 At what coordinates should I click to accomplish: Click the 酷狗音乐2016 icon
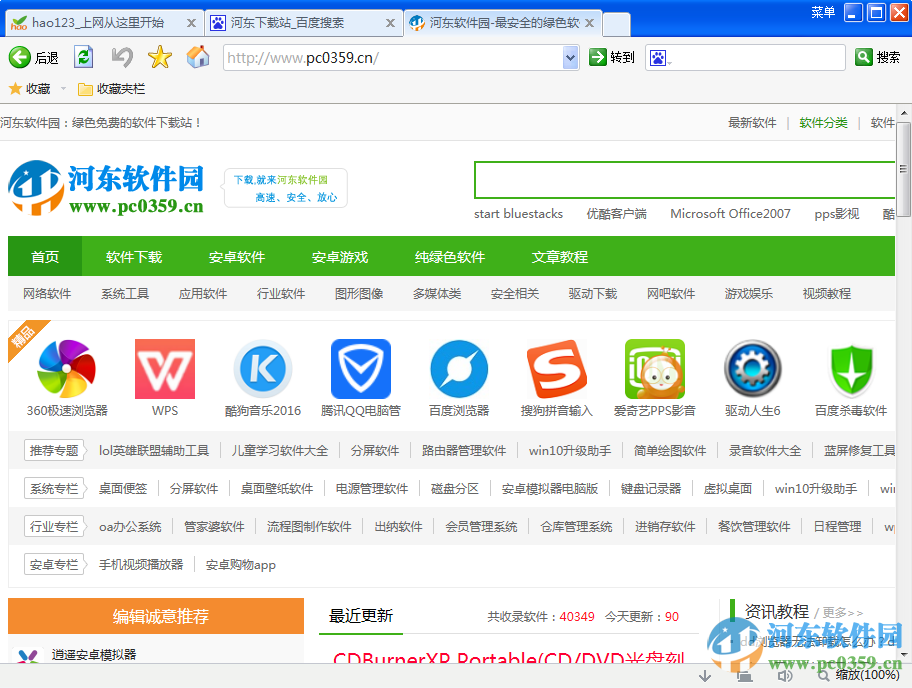(x=262, y=370)
